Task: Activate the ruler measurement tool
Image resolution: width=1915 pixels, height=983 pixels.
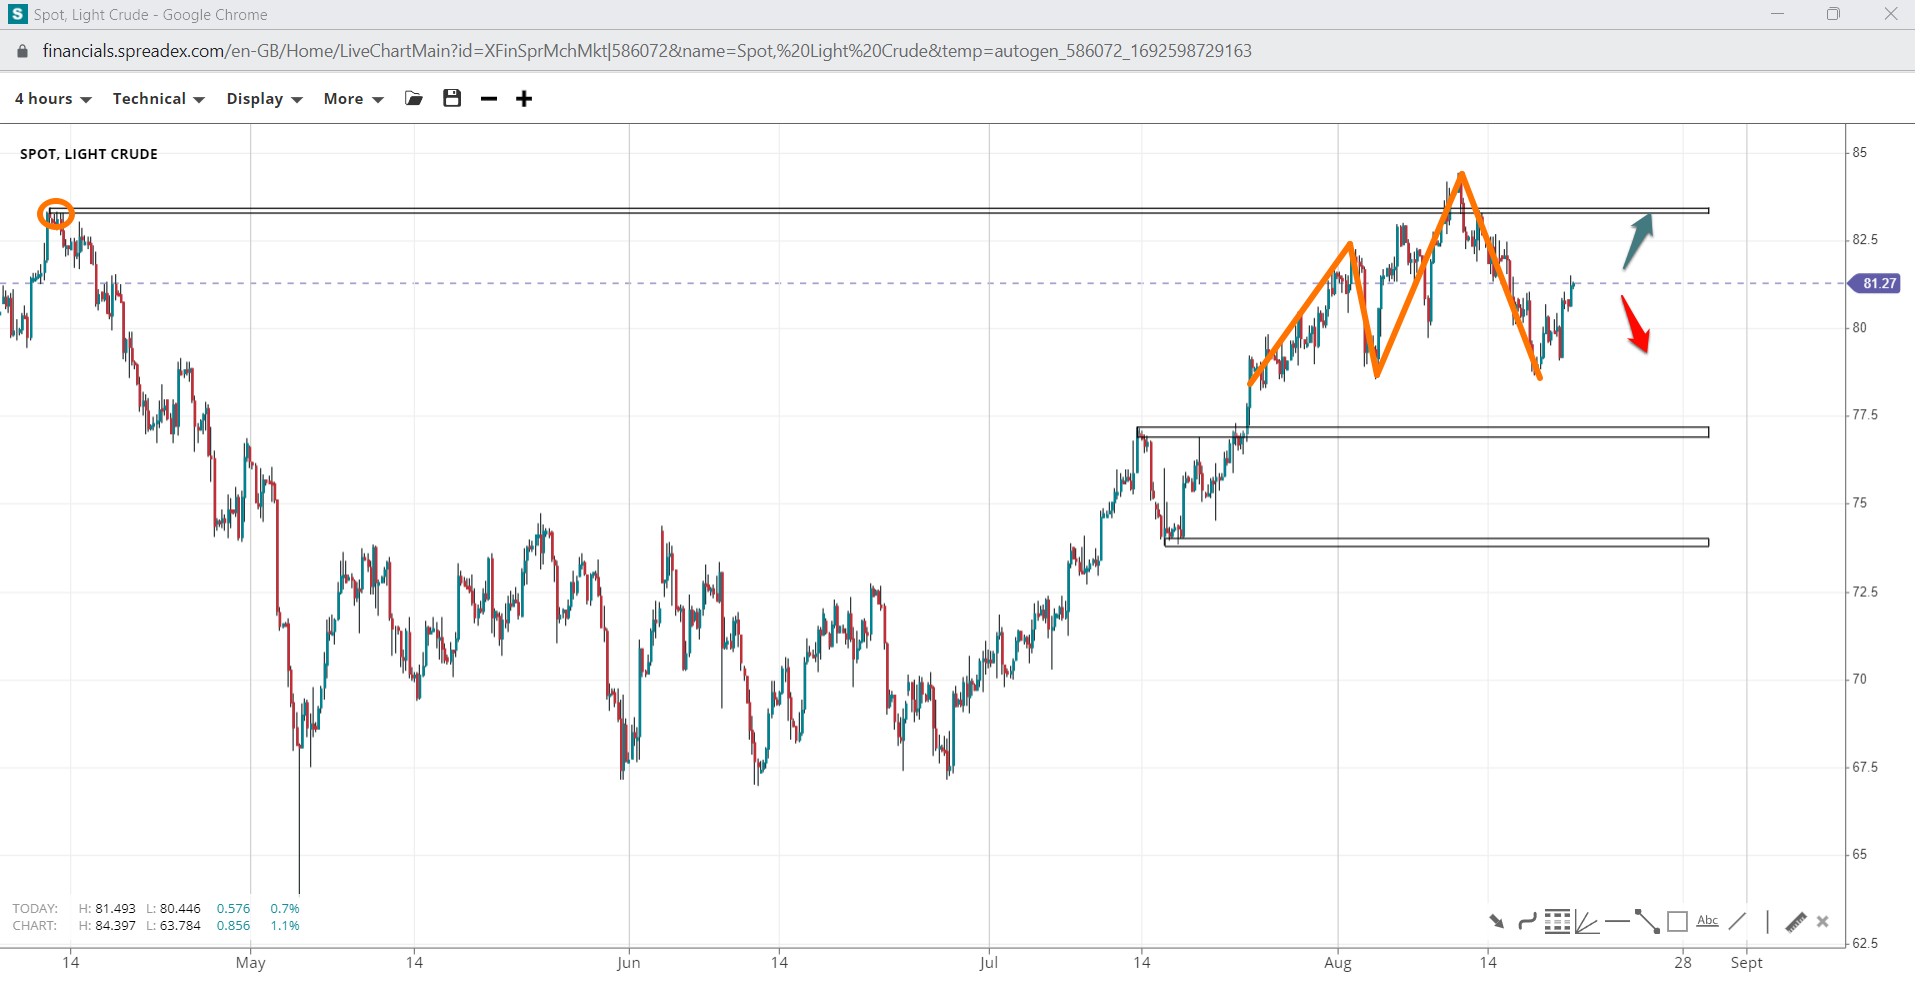Action: [1796, 921]
